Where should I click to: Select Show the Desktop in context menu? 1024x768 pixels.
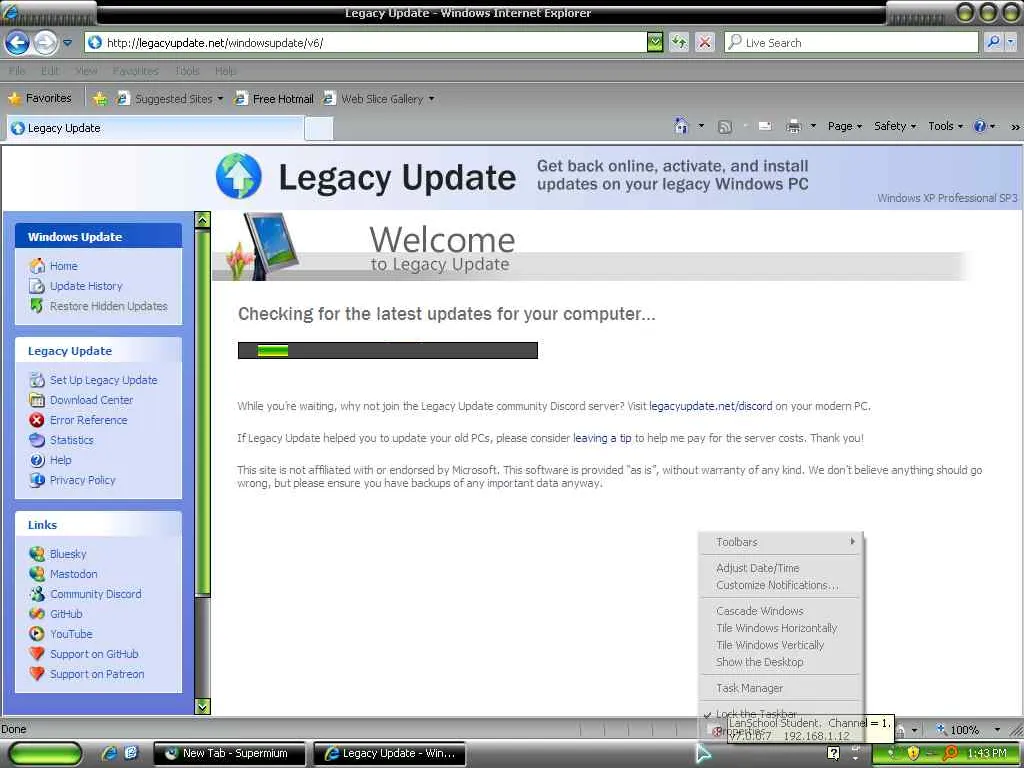[x=781, y=662]
